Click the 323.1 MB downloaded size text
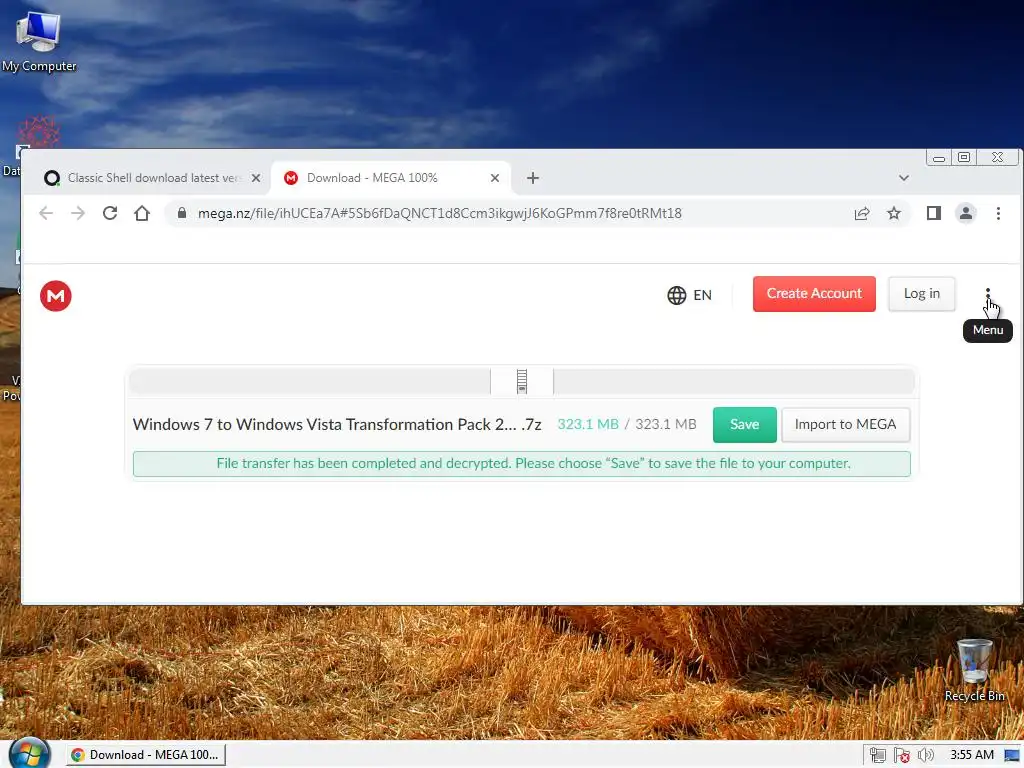 (x=588, y=424)
